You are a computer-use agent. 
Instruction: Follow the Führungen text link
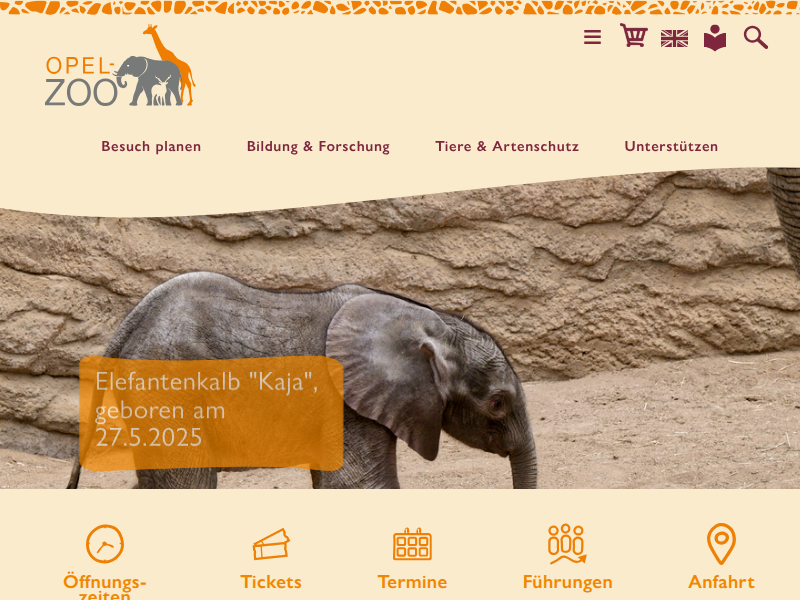(567, 582)
